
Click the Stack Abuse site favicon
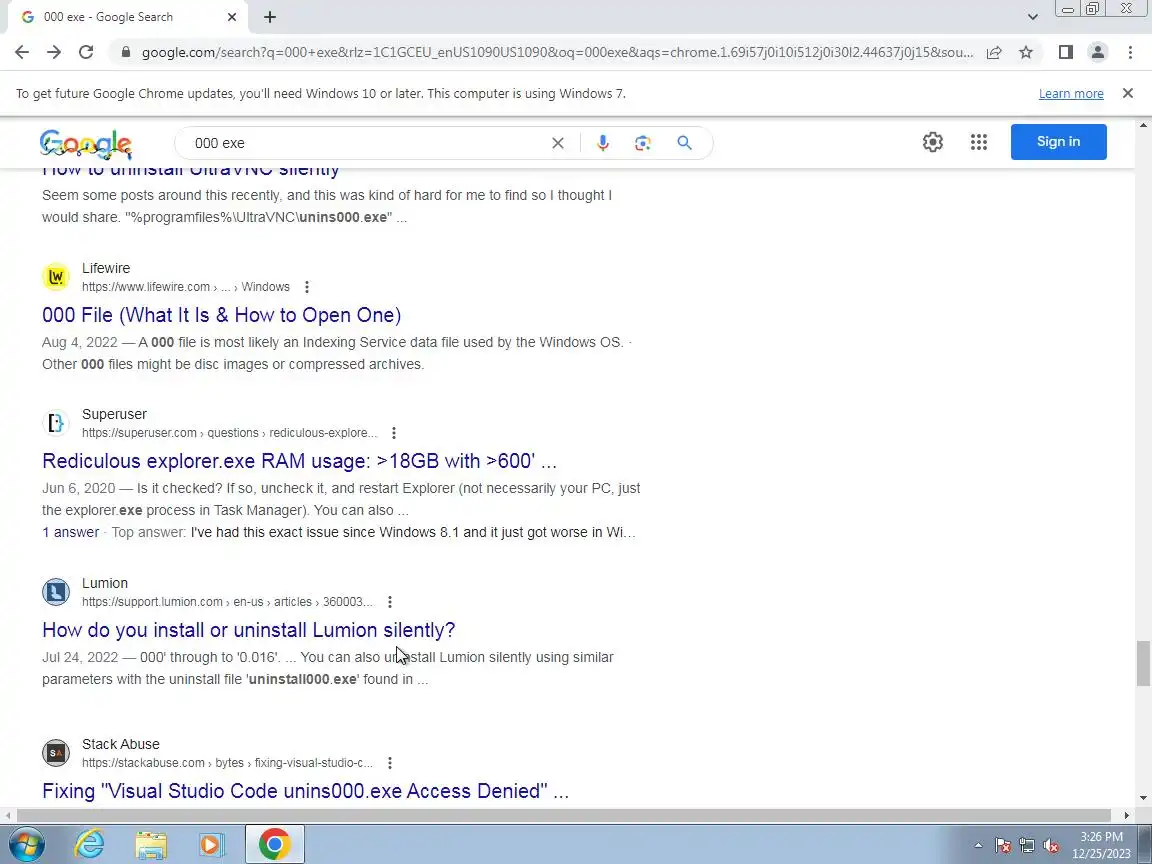click(x=56, y=753)
